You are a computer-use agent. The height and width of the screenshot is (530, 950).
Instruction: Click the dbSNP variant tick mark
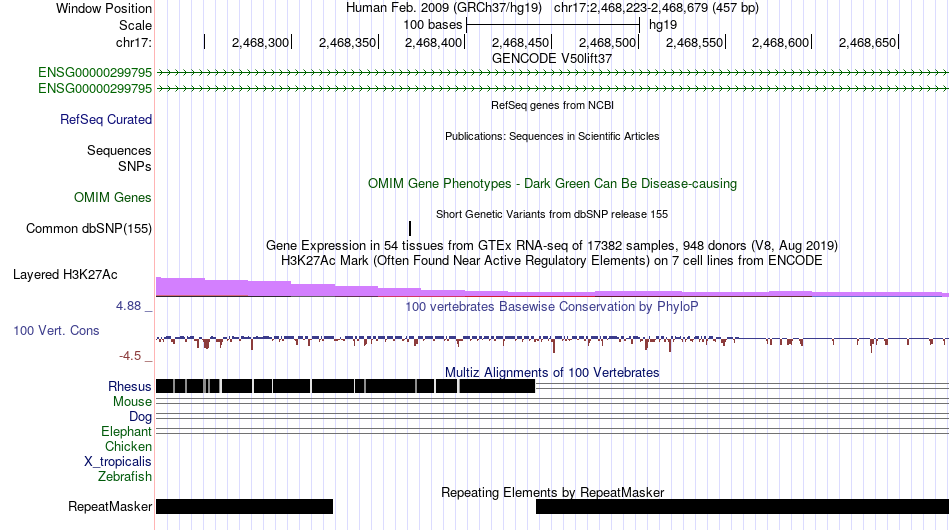point(410,228)
